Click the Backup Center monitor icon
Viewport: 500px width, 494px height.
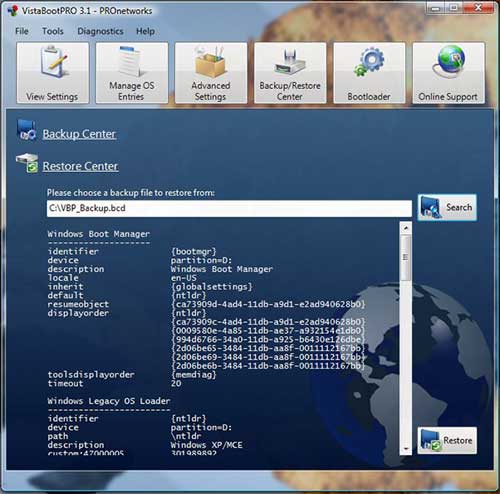[x=26, y=130]
